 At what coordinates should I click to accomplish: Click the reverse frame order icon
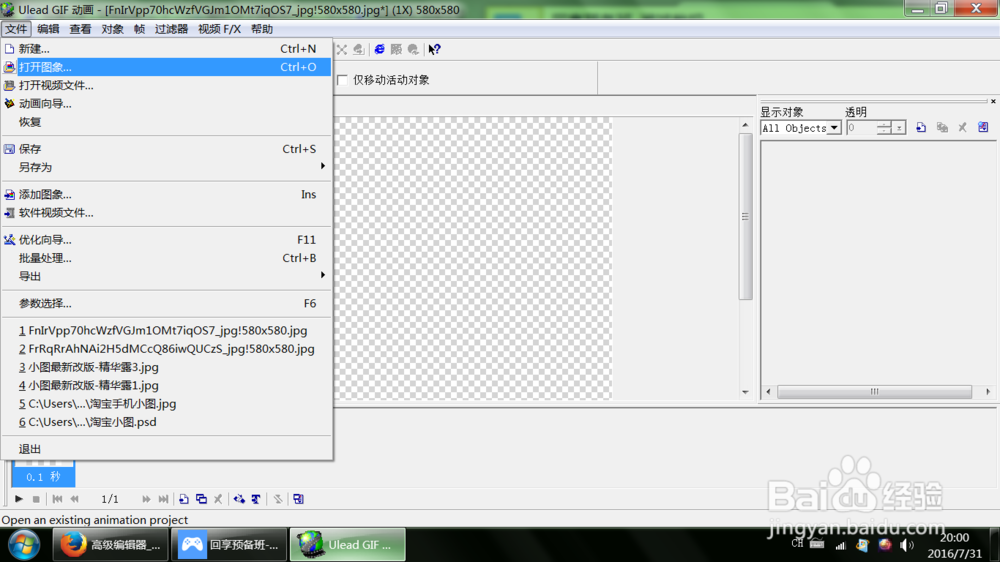[x=277, y=499]
